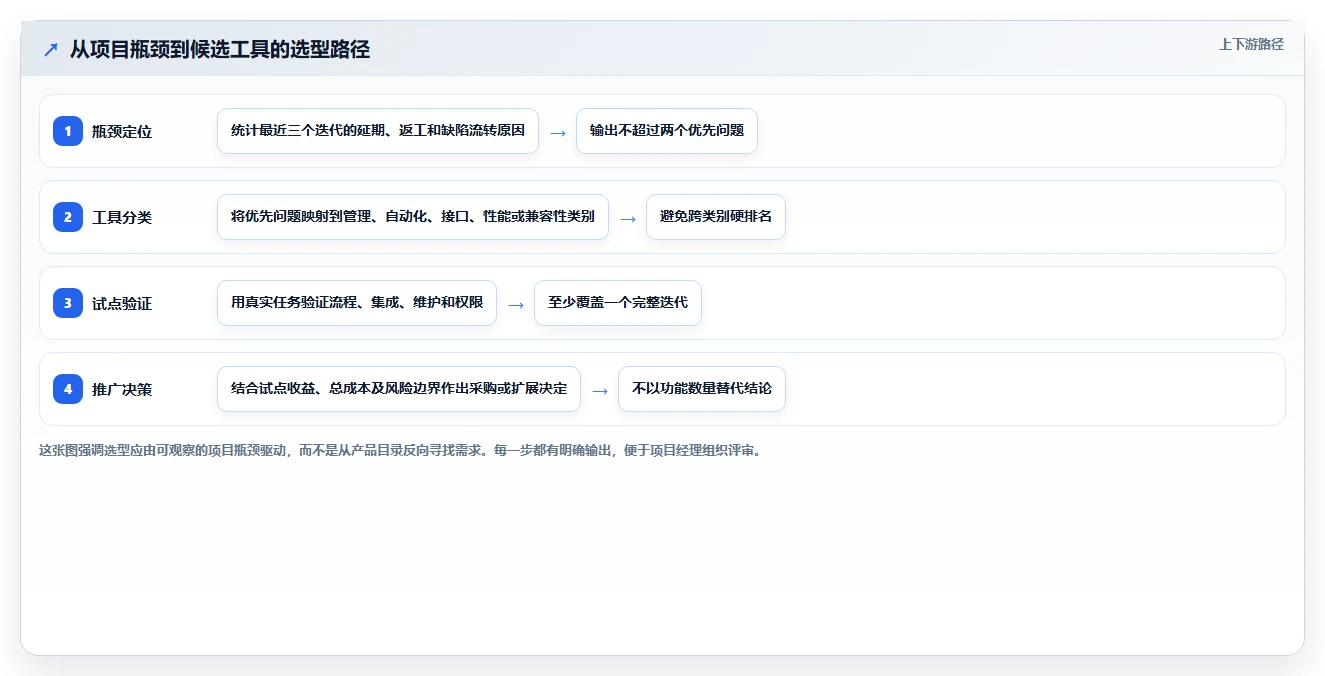Click the box 统计最近三个迭代的延期、返工和缺陷流转原因
Screen dimensions: 1325x676
(x=378, y=131)
